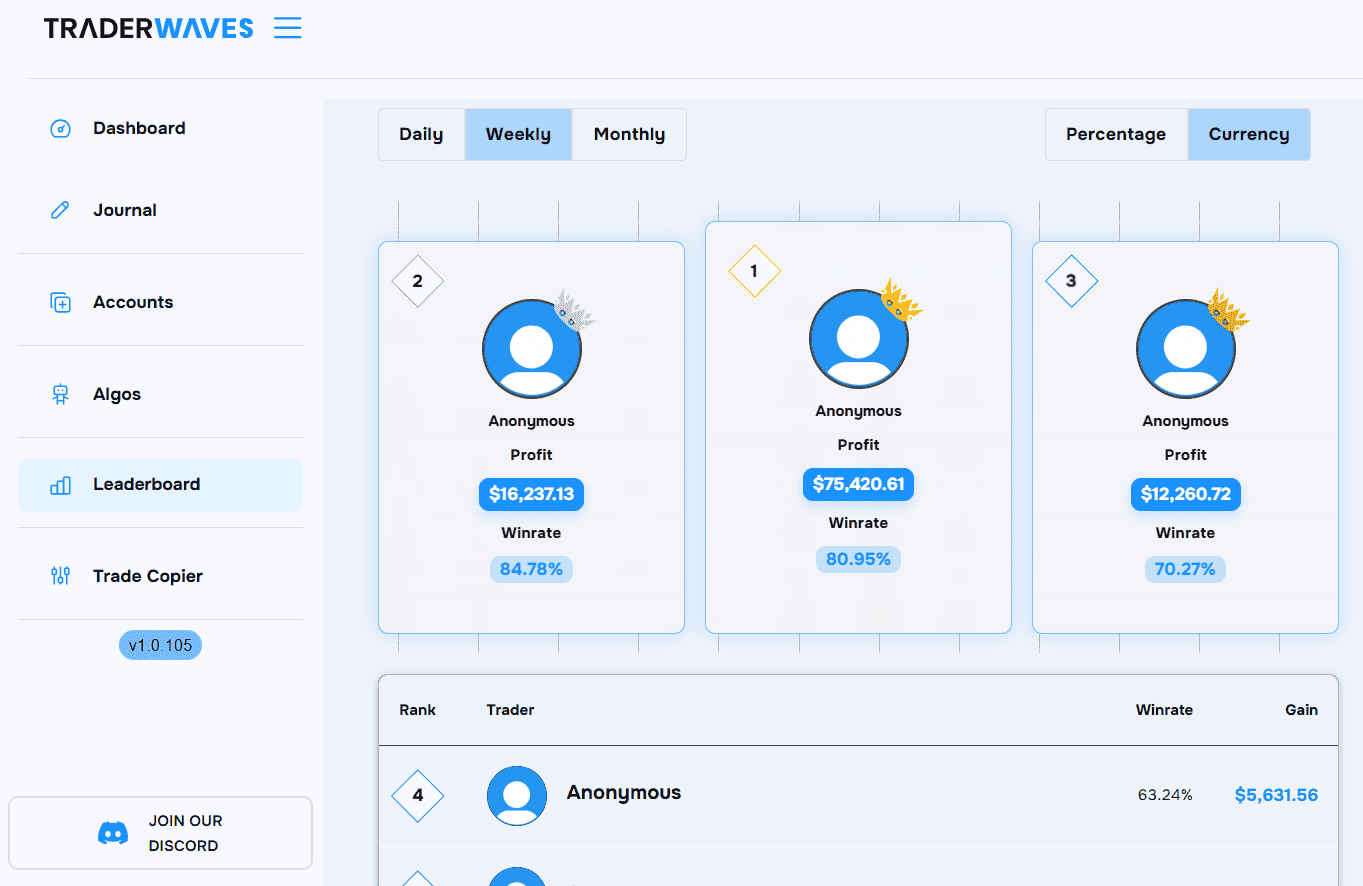Click the Algos robot icon
1363x886 pixels.
(59, 393)
